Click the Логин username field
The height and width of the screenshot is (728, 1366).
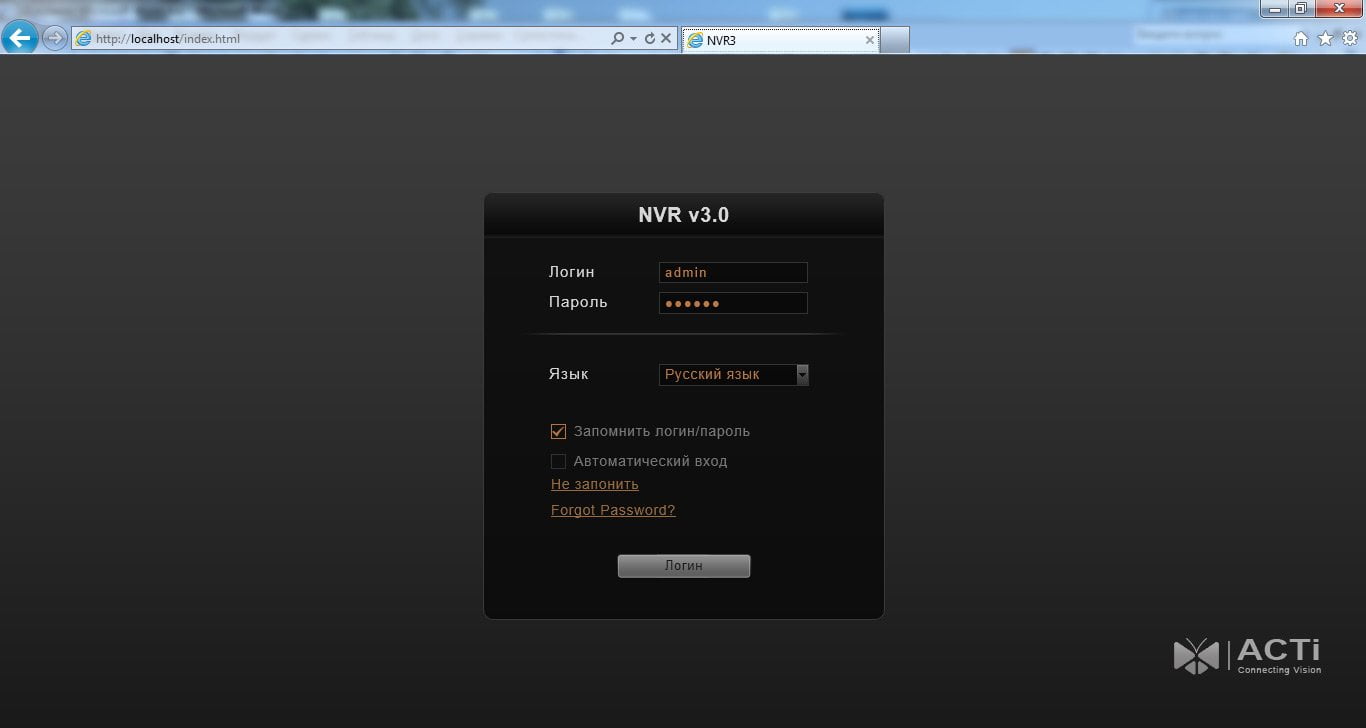(x=733, y=272)
